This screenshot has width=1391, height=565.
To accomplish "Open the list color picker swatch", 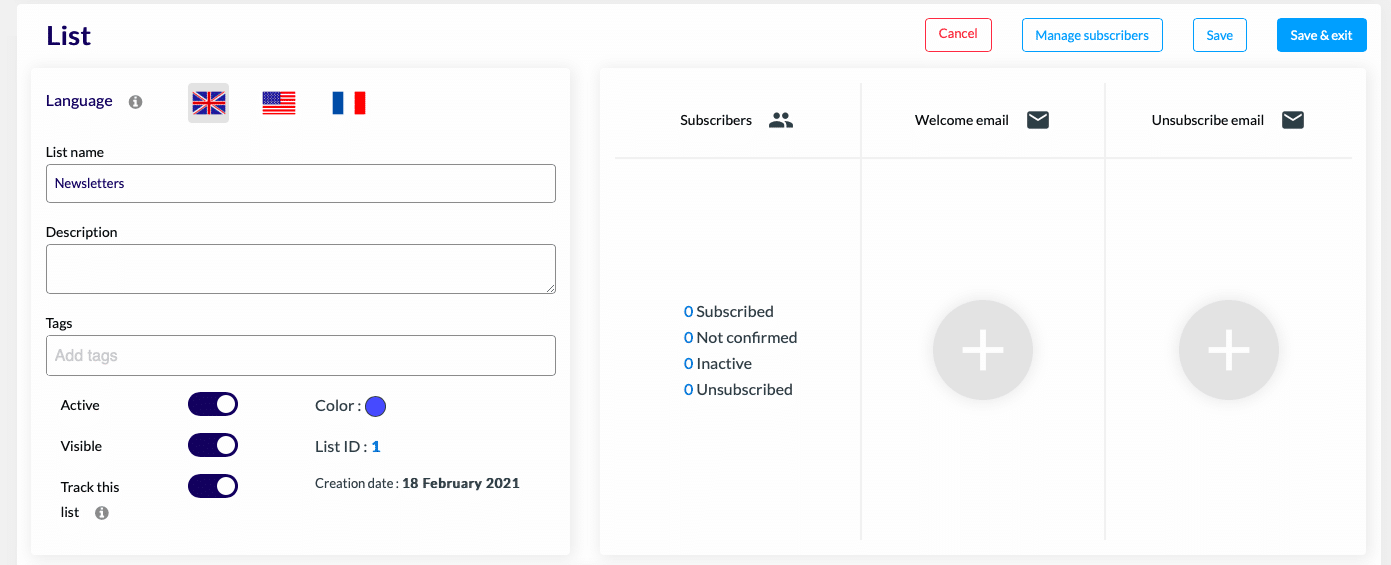I will tap(376, 406).
